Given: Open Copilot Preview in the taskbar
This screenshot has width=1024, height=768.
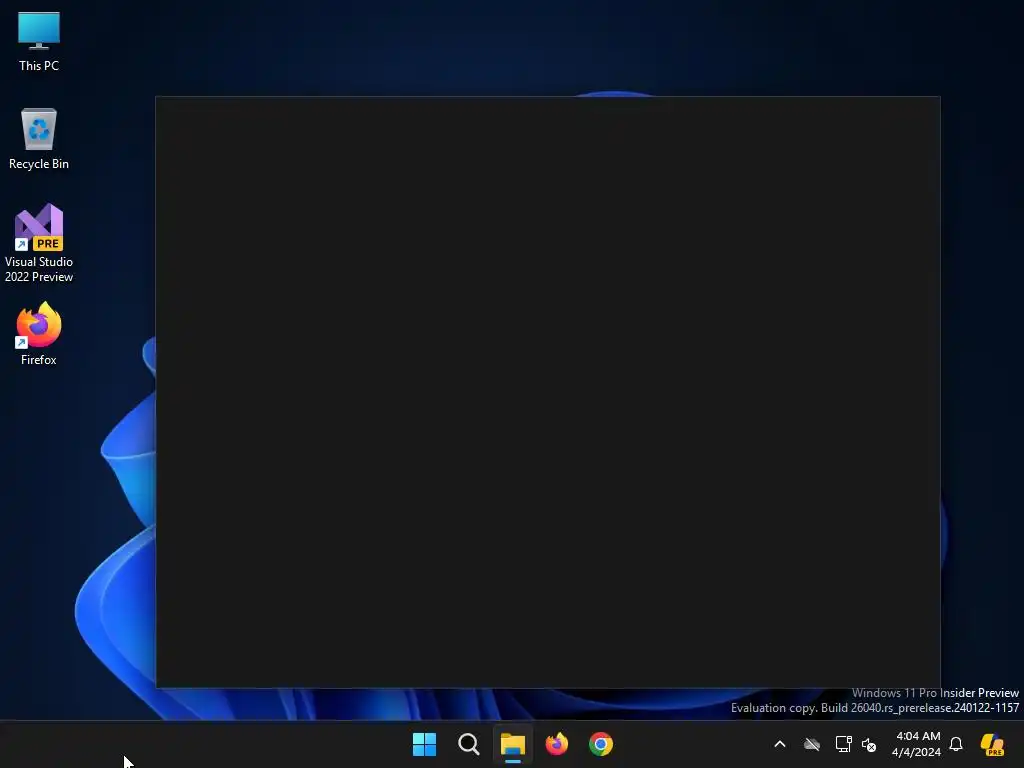Looking at the screenshot, I should click(x=992, y=744).
